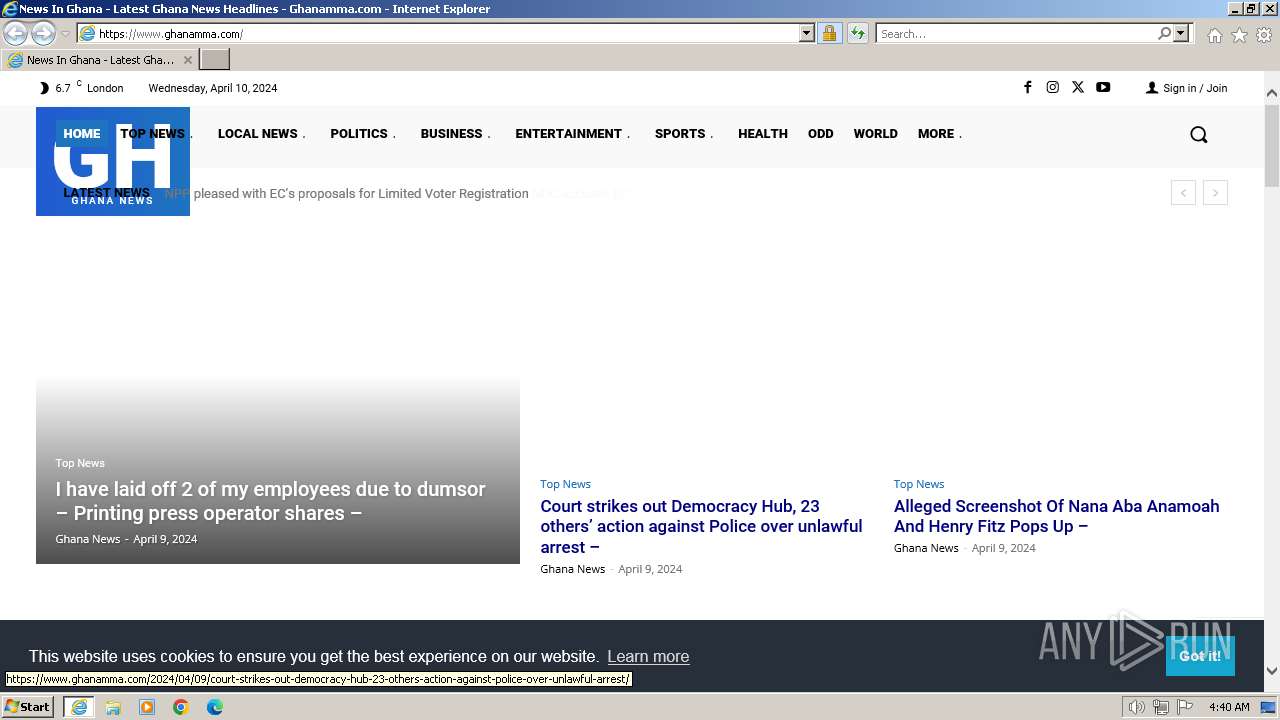Go to the HOME menu item
Screen dimensions: 1280x720
(82, 133)
